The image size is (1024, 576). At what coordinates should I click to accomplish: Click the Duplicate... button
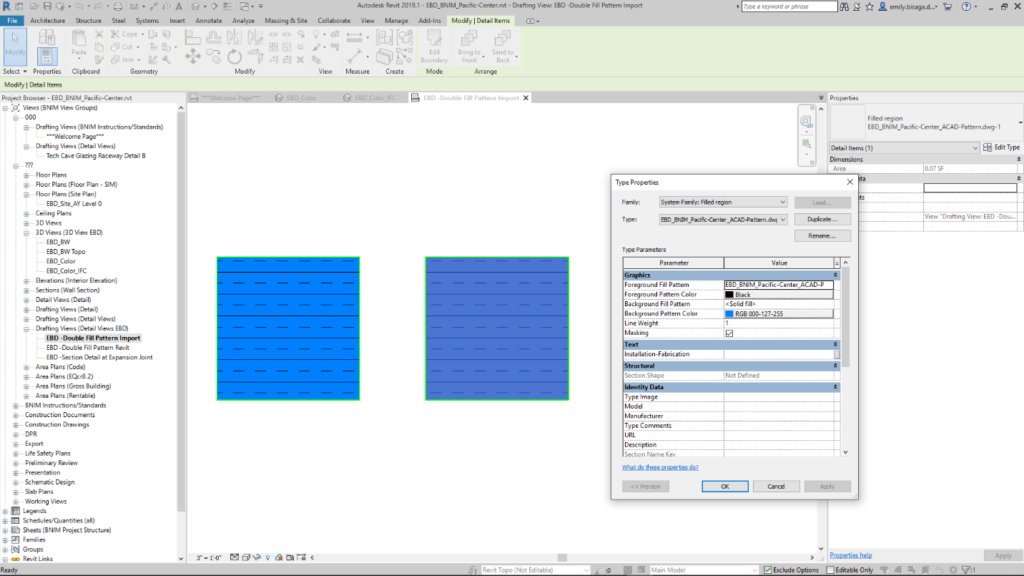tap(822, 218)
